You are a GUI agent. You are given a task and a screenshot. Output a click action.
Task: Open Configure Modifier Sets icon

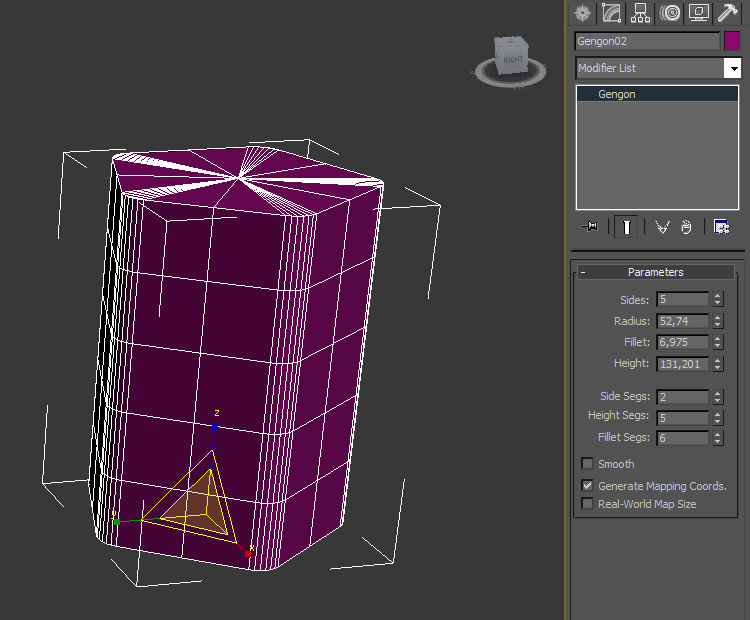point(721,227)
